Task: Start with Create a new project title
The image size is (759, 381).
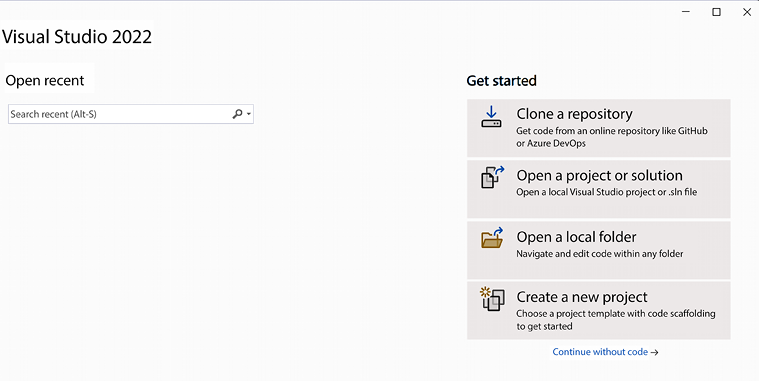Action: pyautogui.click(x=582, y=297)
